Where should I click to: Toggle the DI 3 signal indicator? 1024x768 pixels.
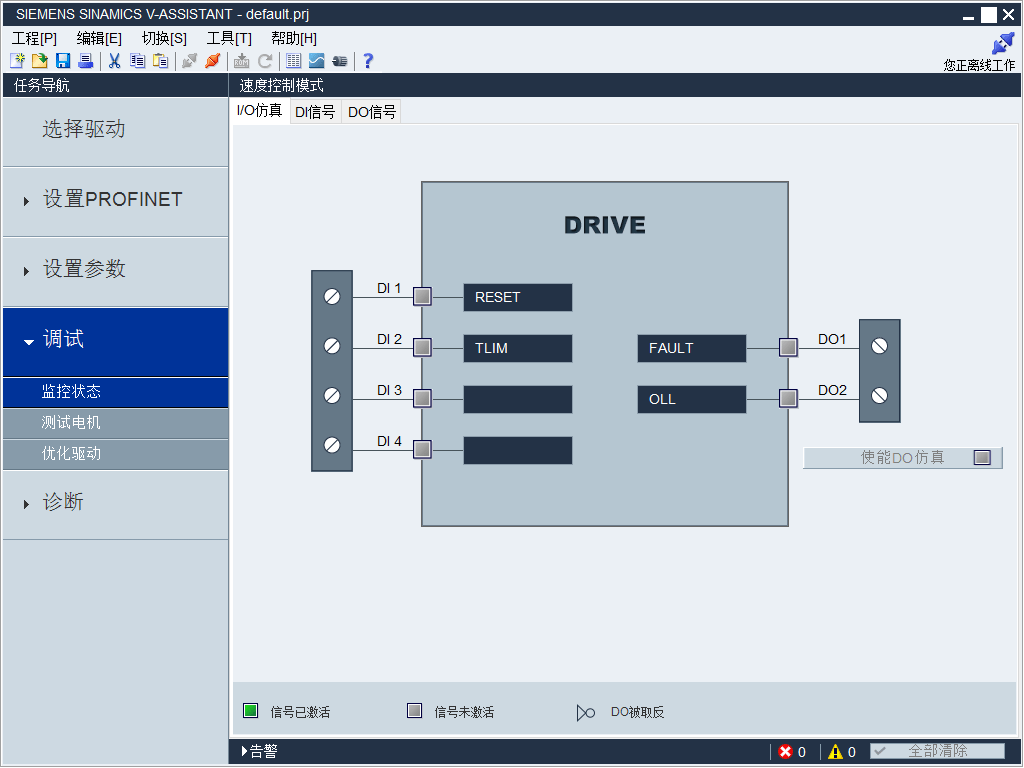tap(423, 398)
